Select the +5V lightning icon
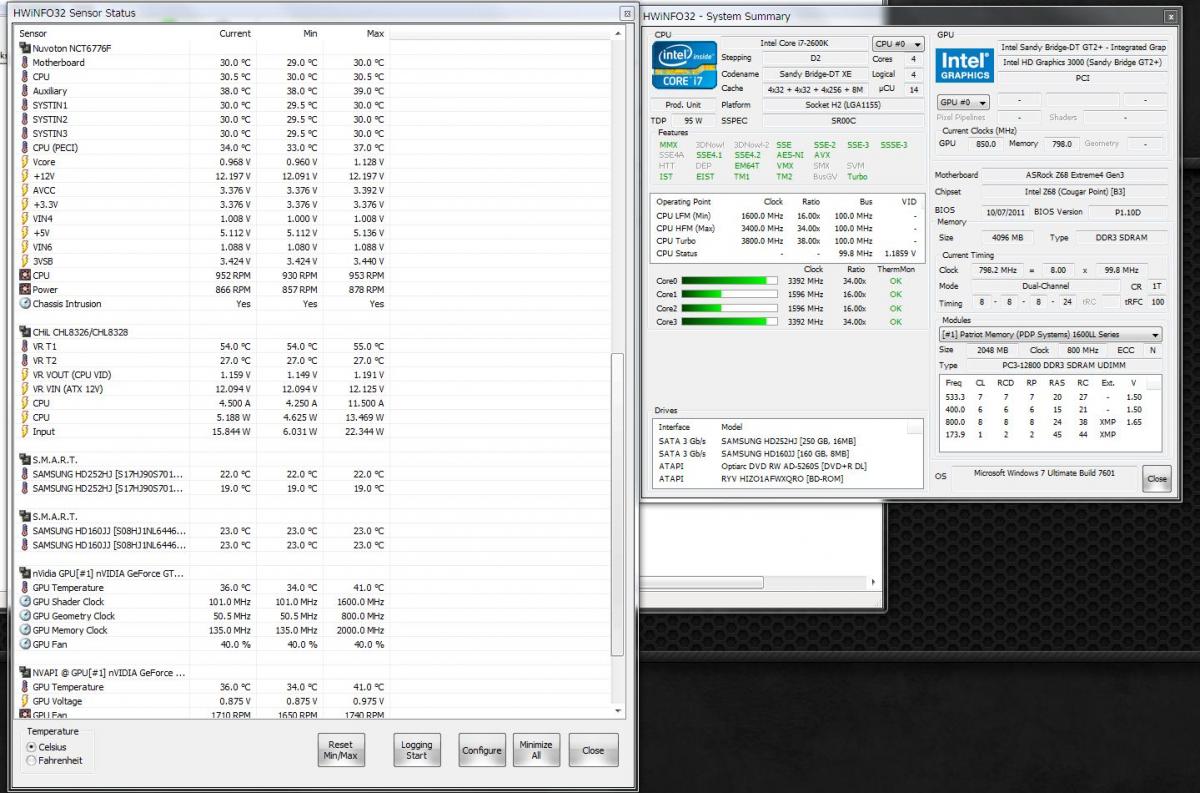 [25, 233]
